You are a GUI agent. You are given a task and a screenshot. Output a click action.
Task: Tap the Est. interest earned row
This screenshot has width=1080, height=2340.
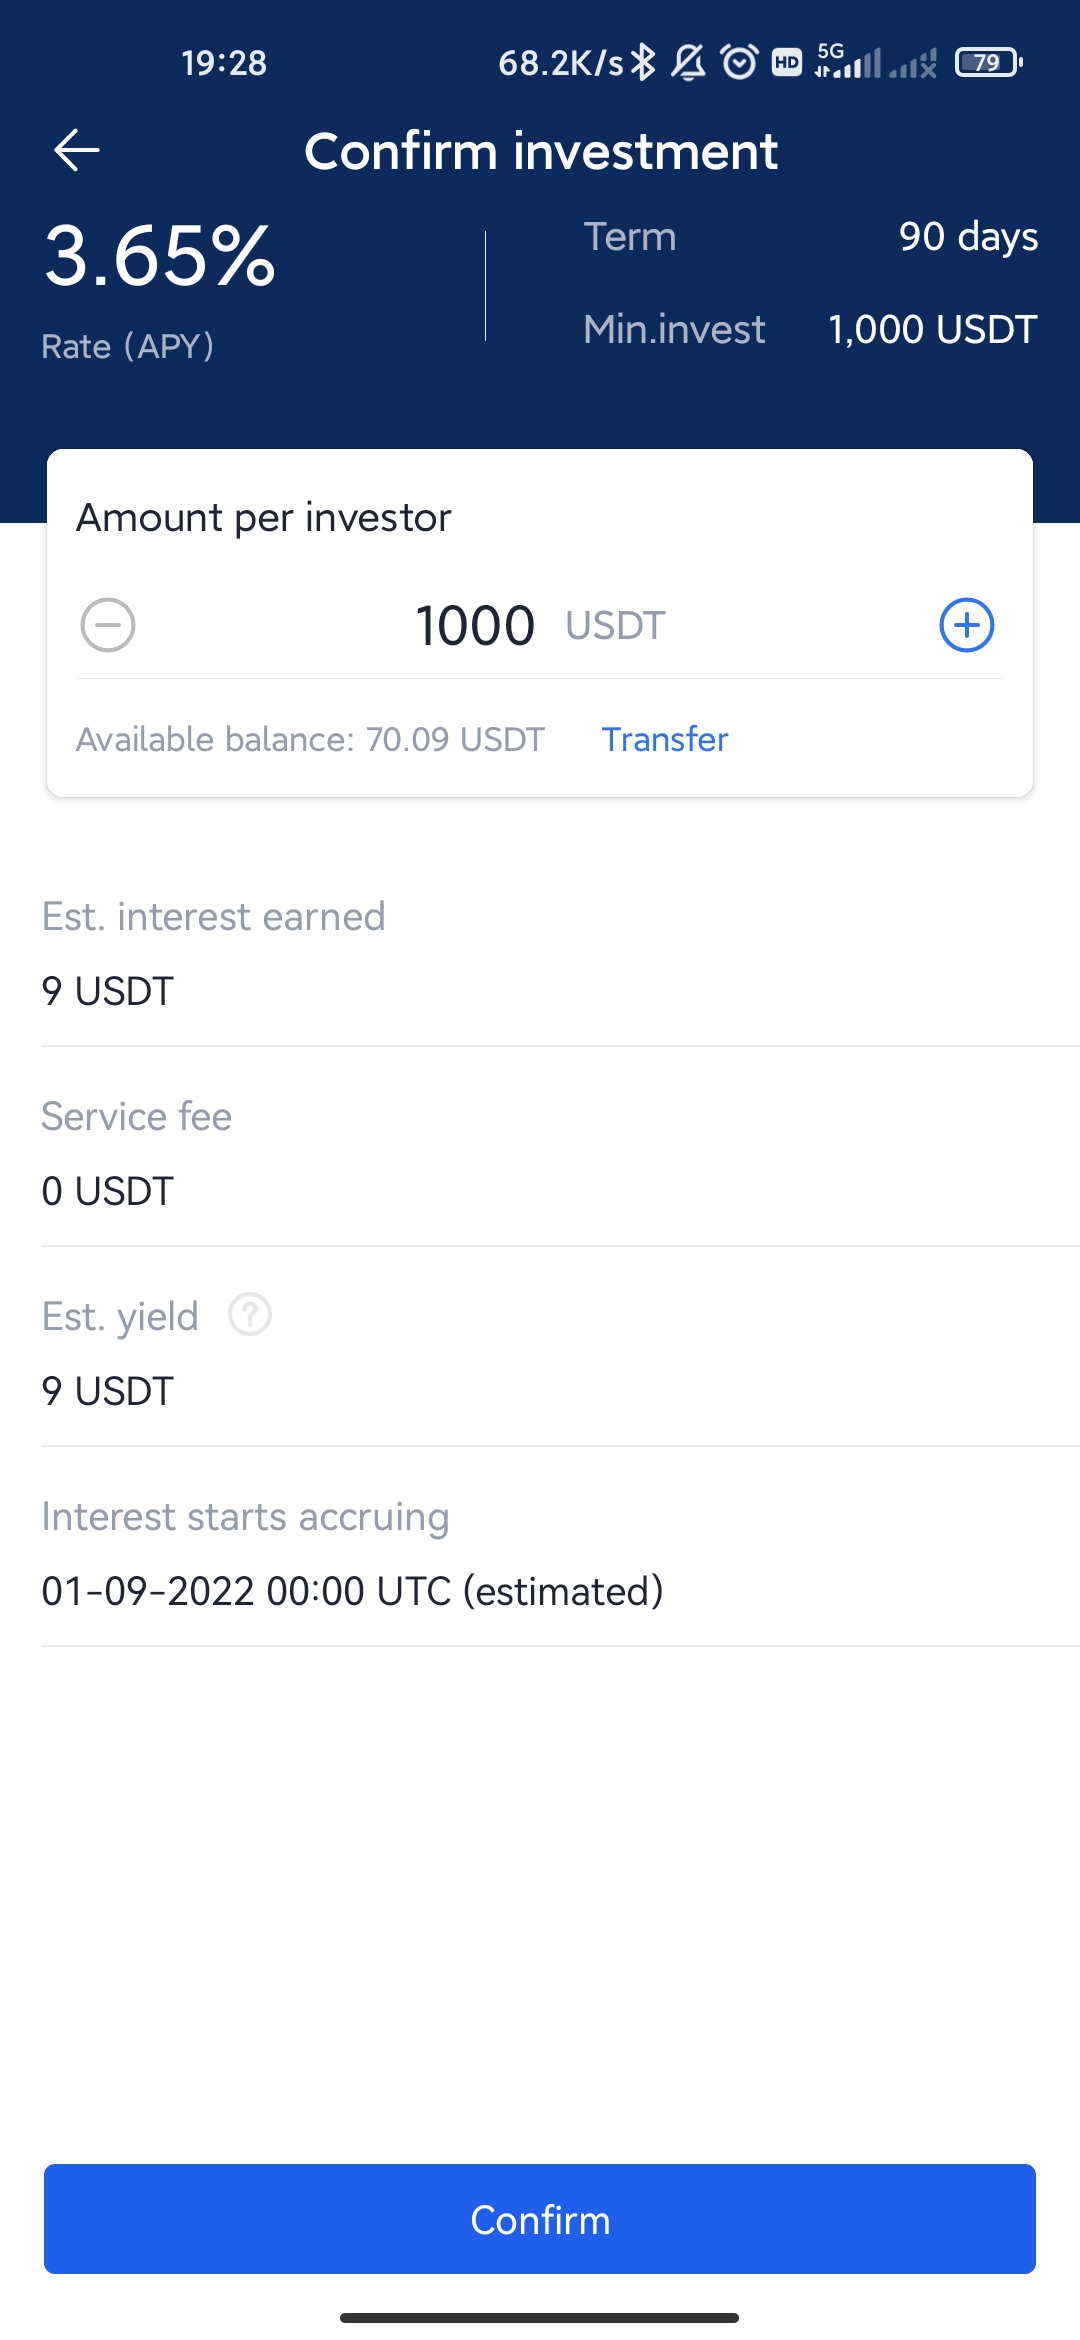click(560, 953)
